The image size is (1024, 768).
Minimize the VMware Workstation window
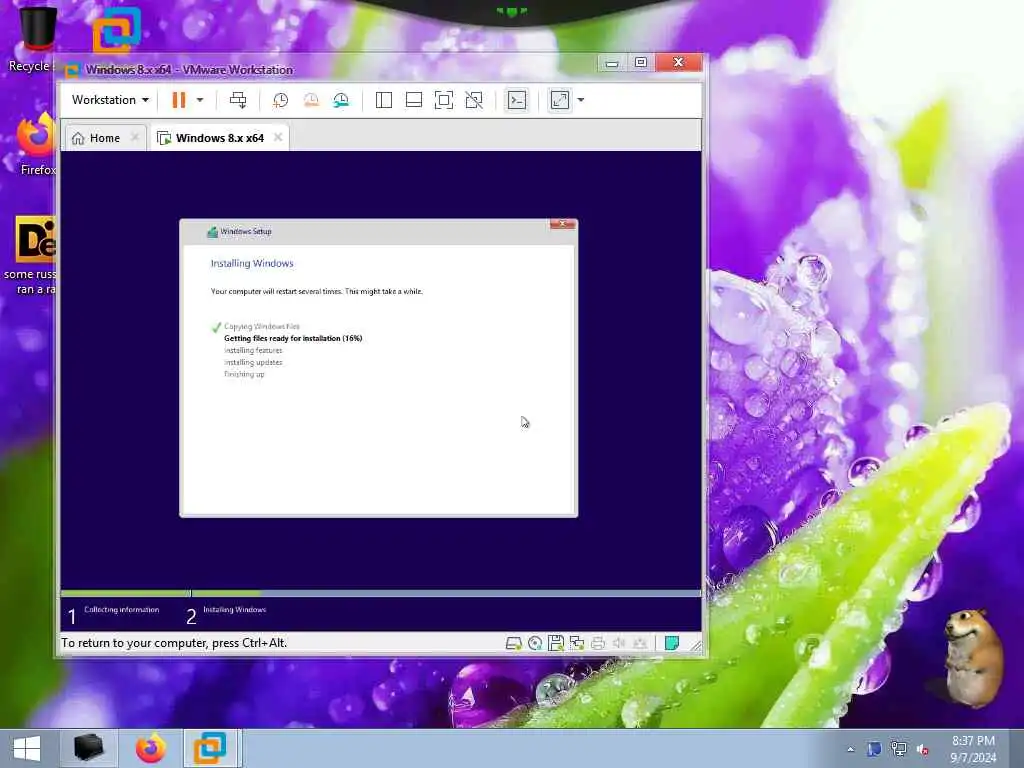pos(611,63)
